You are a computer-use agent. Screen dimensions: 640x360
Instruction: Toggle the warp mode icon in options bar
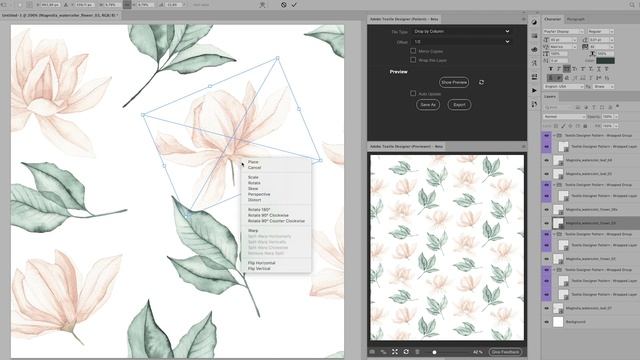[262, 5]
